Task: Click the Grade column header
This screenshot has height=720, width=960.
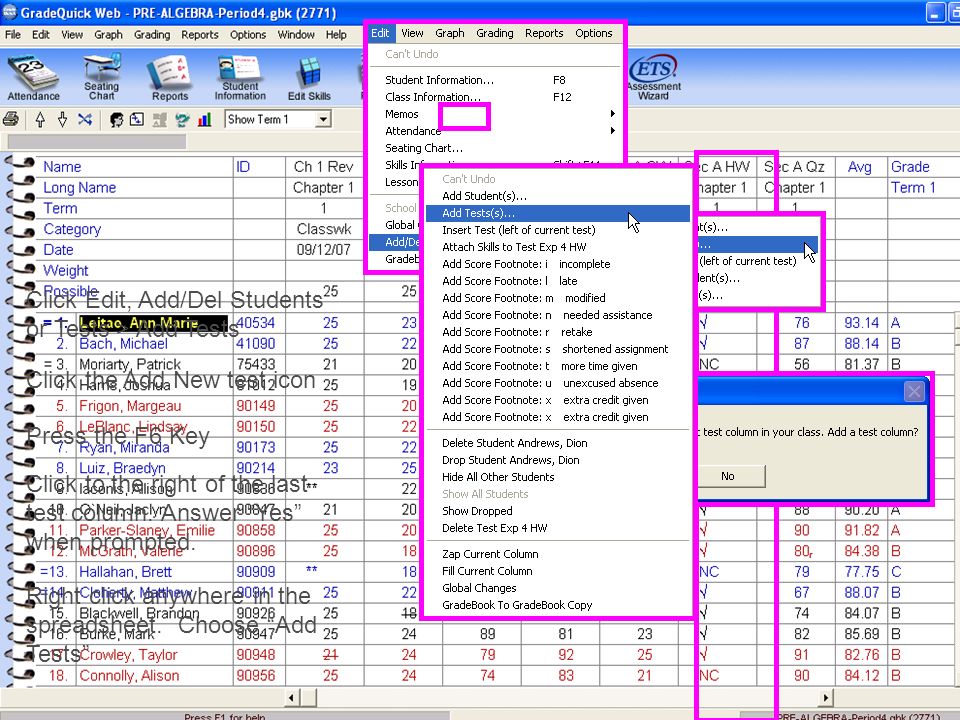Action: tap(910, 167)
